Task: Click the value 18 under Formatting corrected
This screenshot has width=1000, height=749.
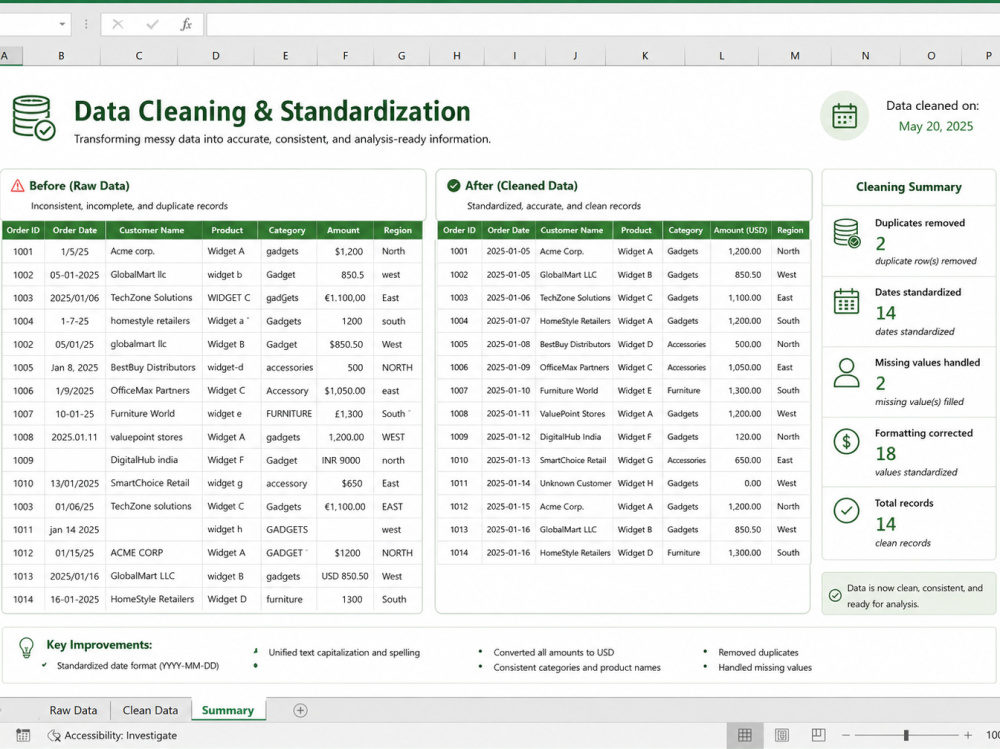Action: (885, 454)
